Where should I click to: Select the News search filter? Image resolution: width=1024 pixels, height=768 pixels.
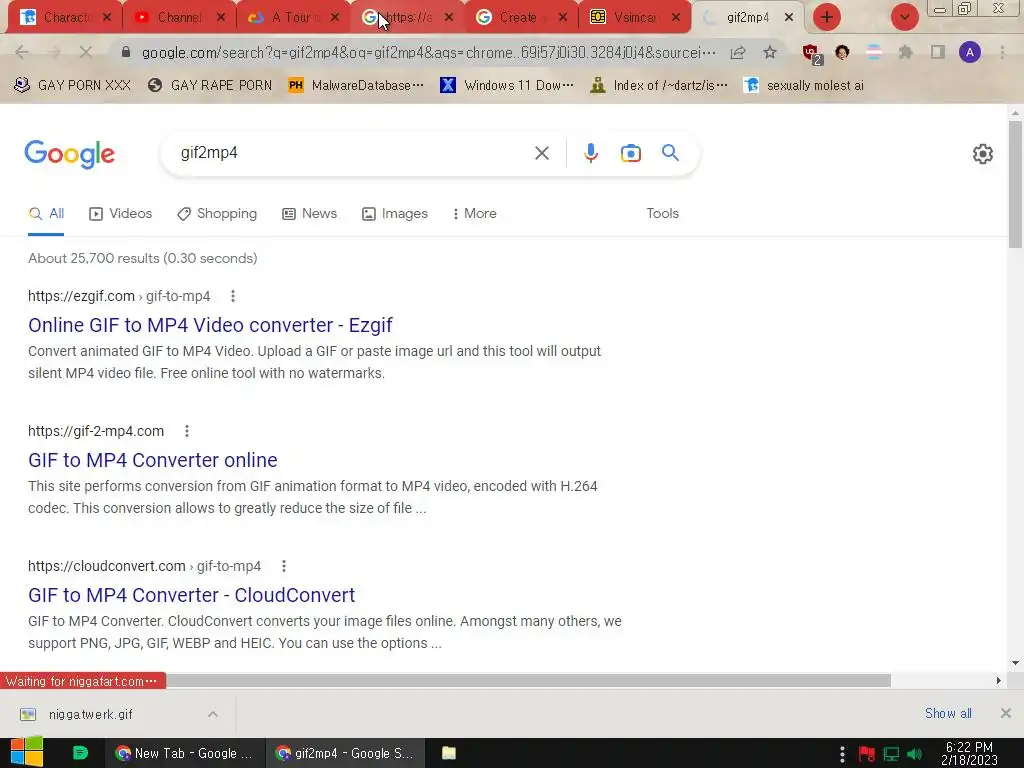tap(310, 214)
